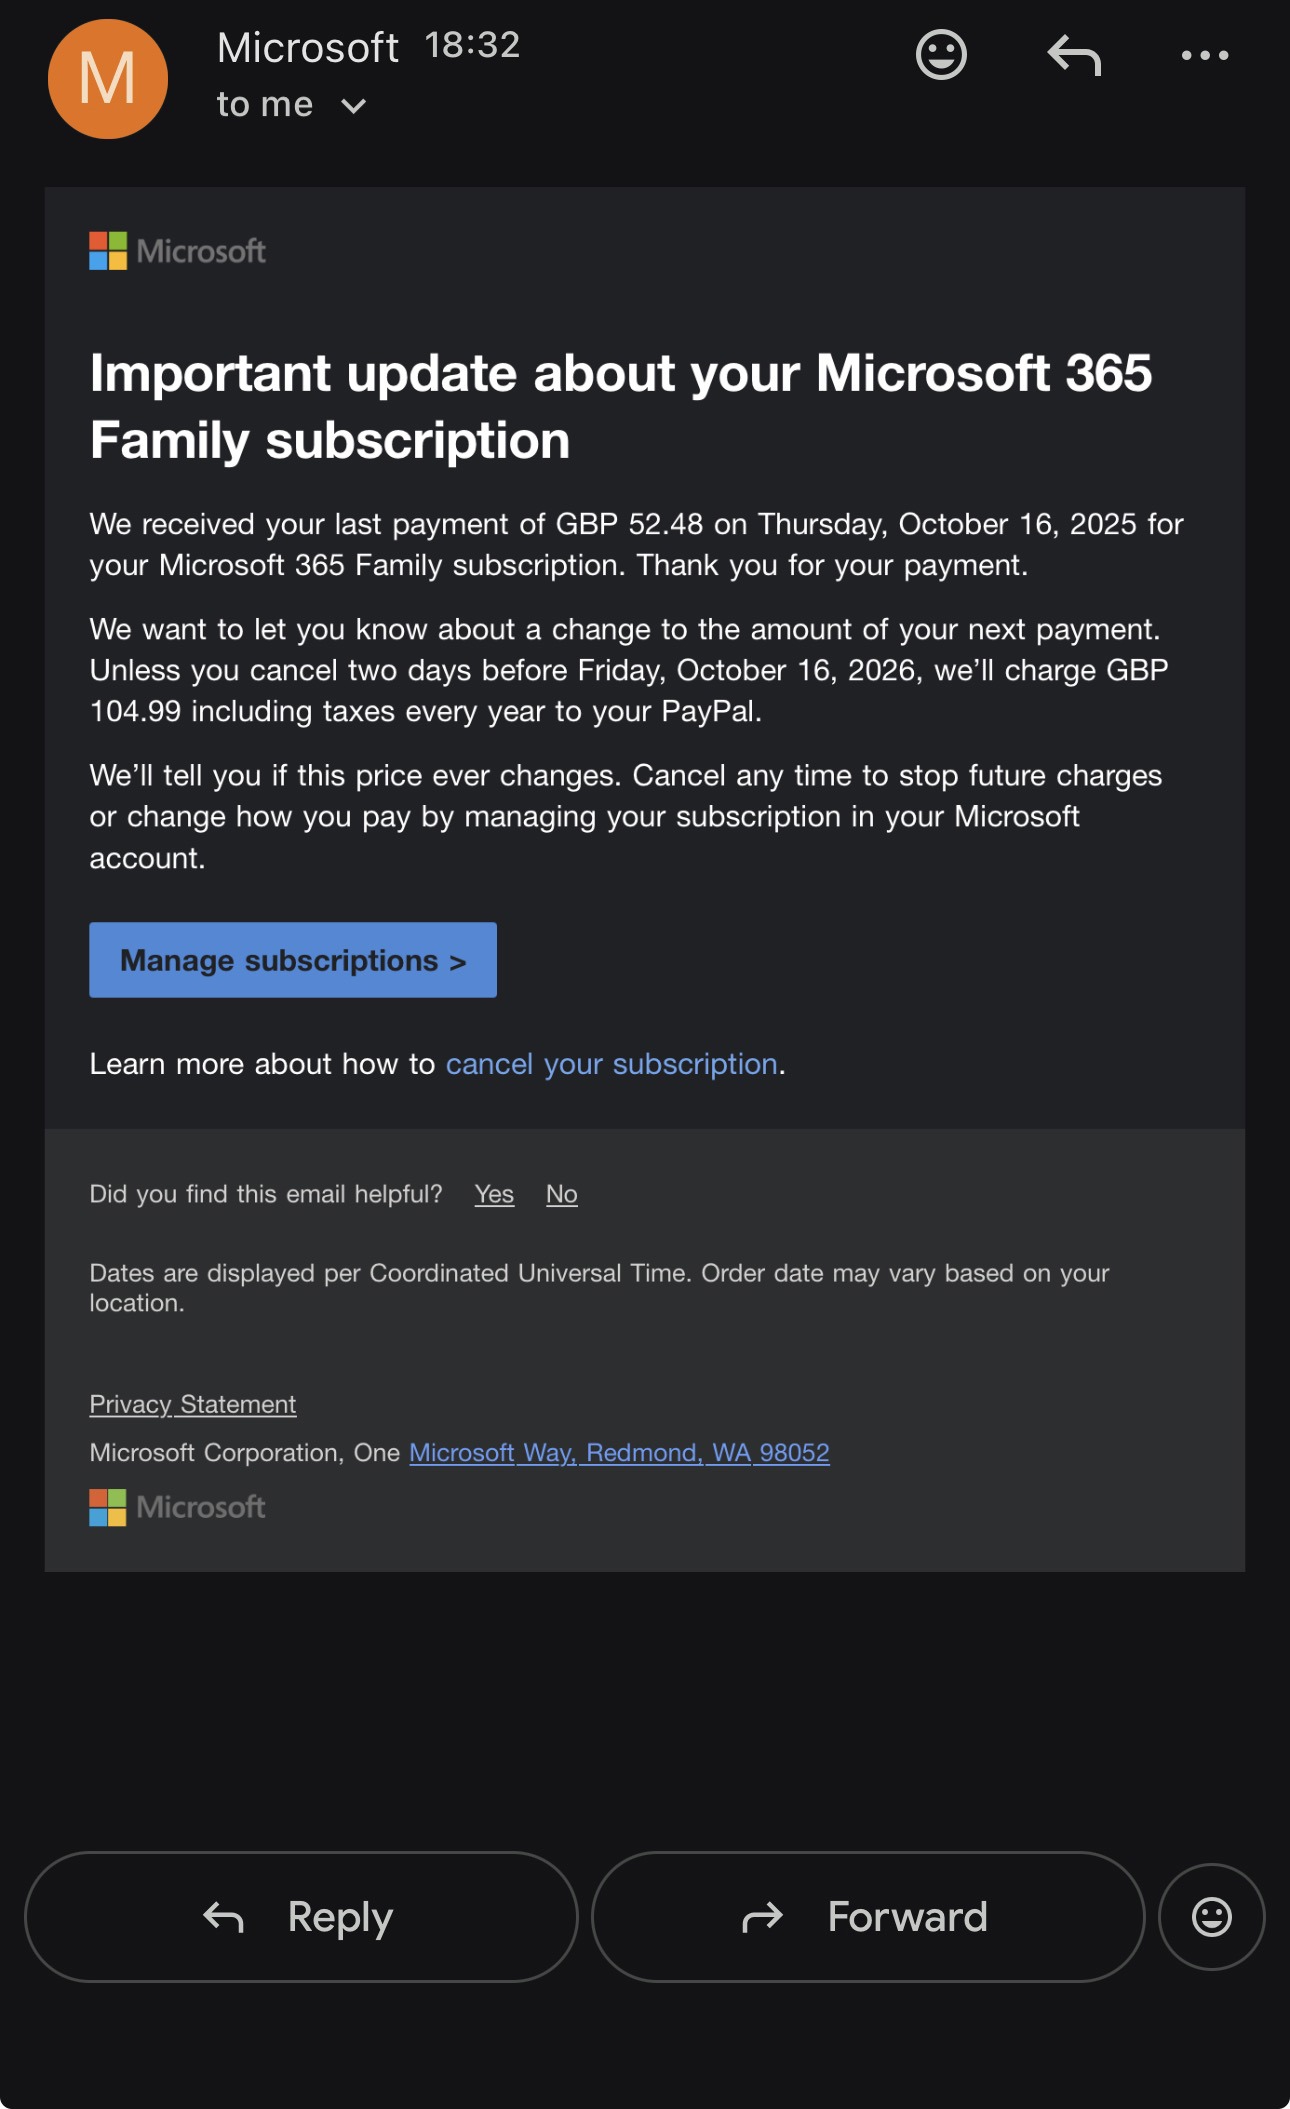Open the three-dot more options menu

1205,56
